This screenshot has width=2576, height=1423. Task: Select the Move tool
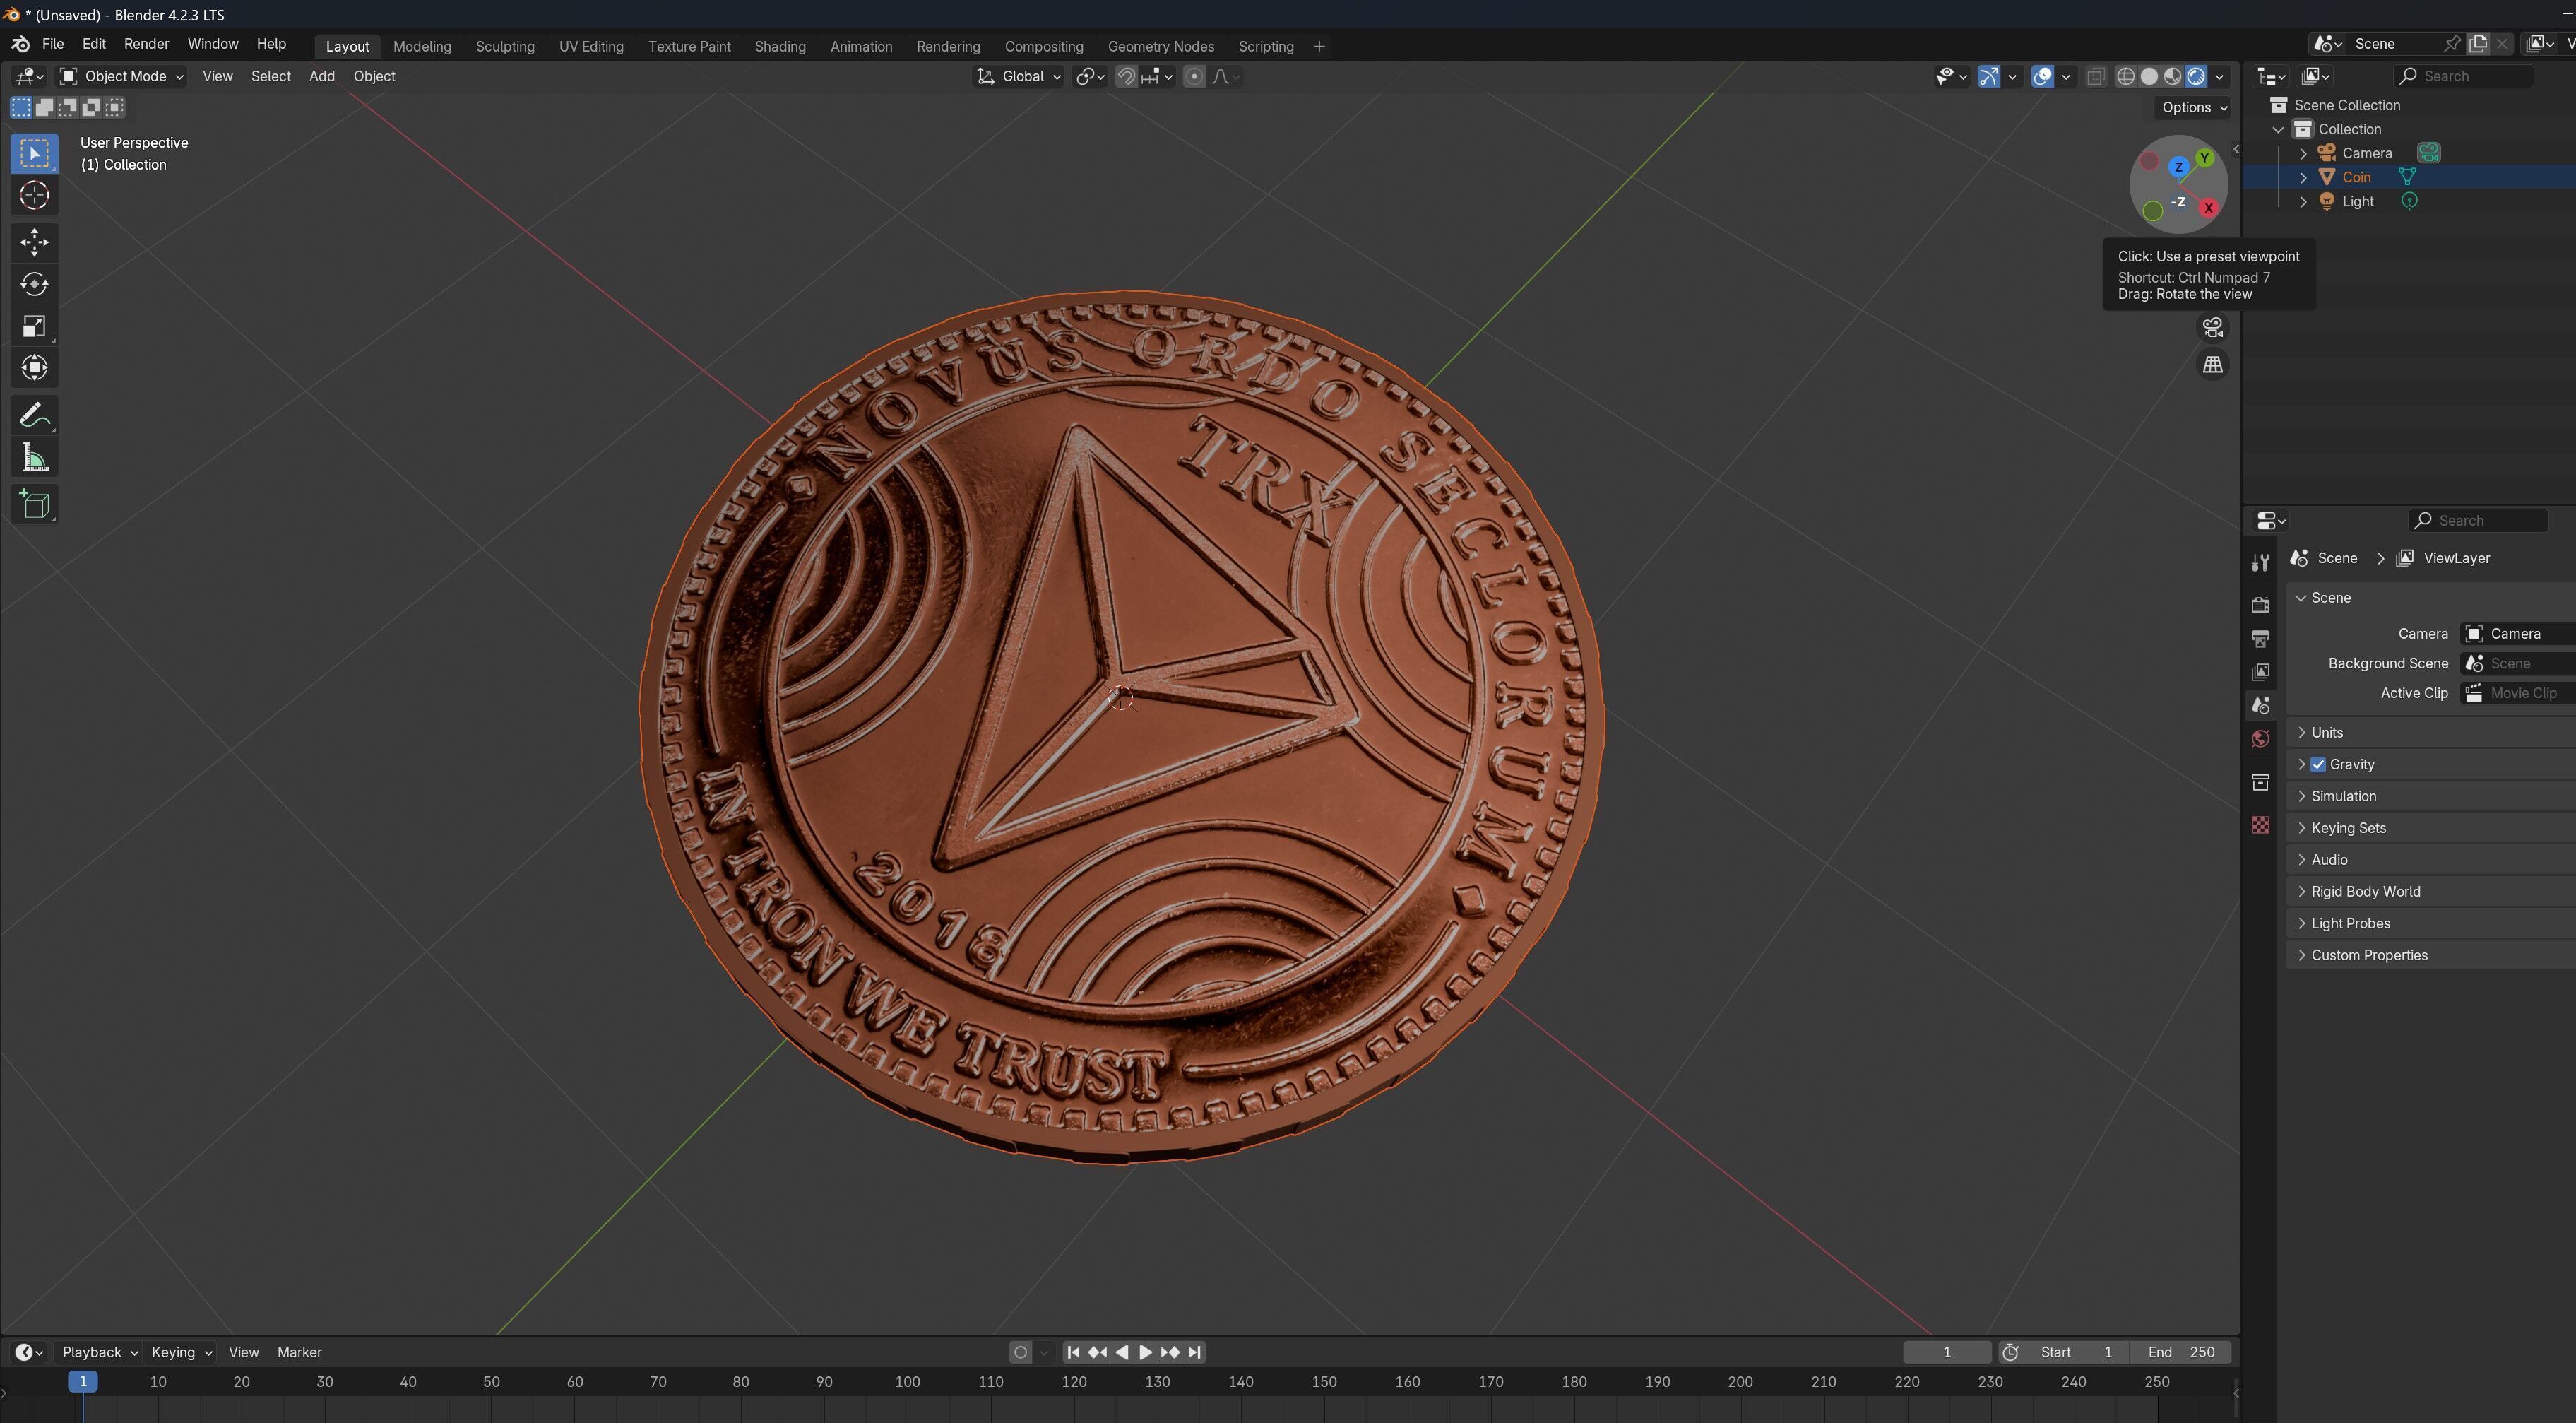pyautogui.click(x=34, y=242)
